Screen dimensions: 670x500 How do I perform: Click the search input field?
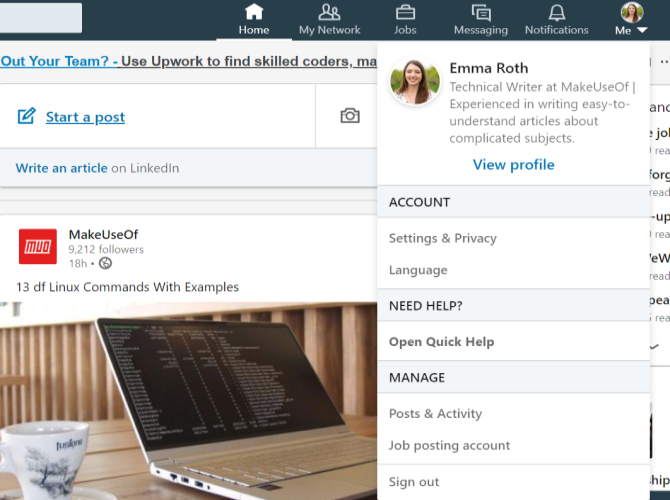41,18
